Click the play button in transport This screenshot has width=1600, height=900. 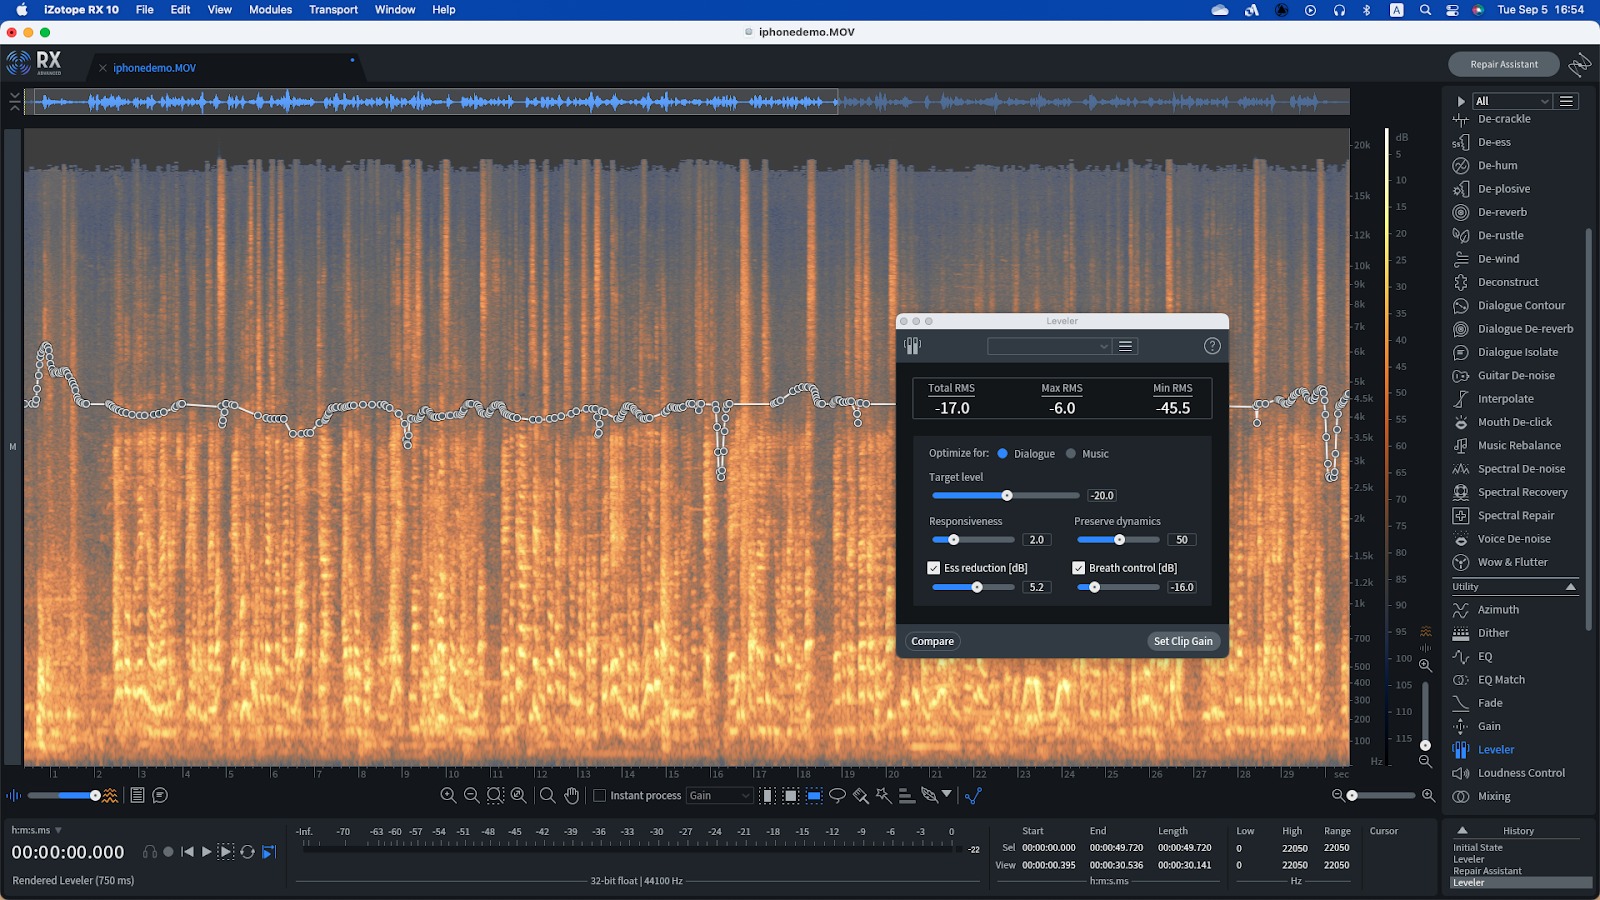207,852
